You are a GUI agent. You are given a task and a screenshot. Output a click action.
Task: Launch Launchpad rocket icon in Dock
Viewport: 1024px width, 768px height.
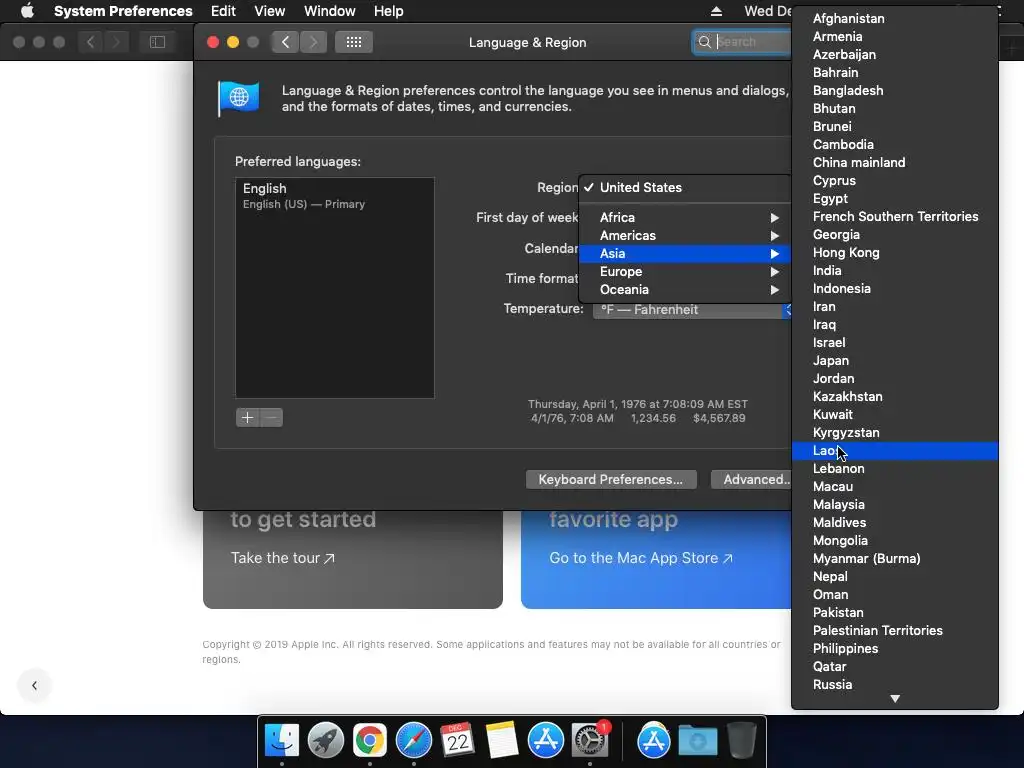pos(326,741)
